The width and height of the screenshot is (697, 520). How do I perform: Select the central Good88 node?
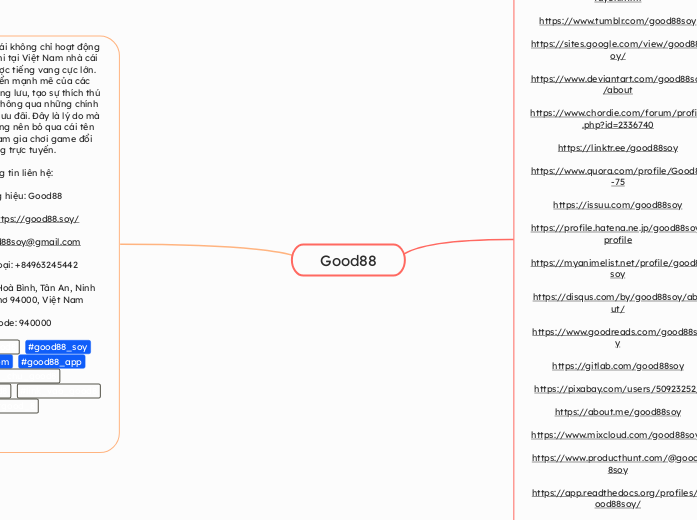coord(348,261)
